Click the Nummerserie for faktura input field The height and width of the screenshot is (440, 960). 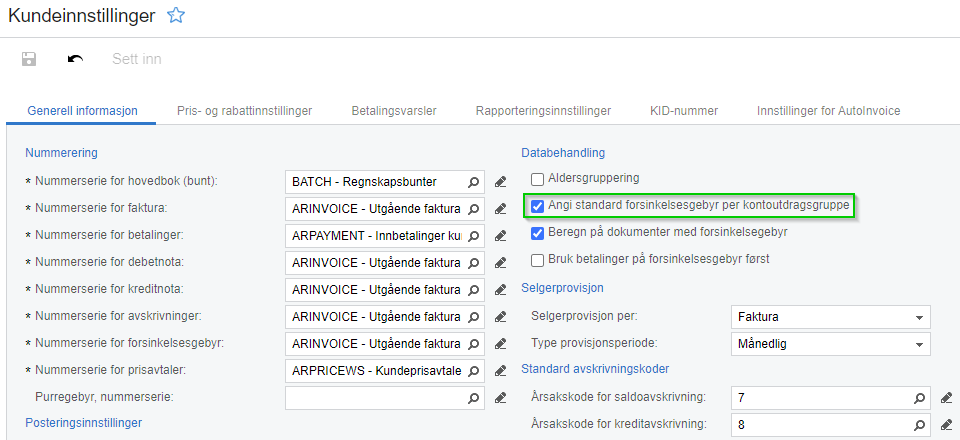385,209
